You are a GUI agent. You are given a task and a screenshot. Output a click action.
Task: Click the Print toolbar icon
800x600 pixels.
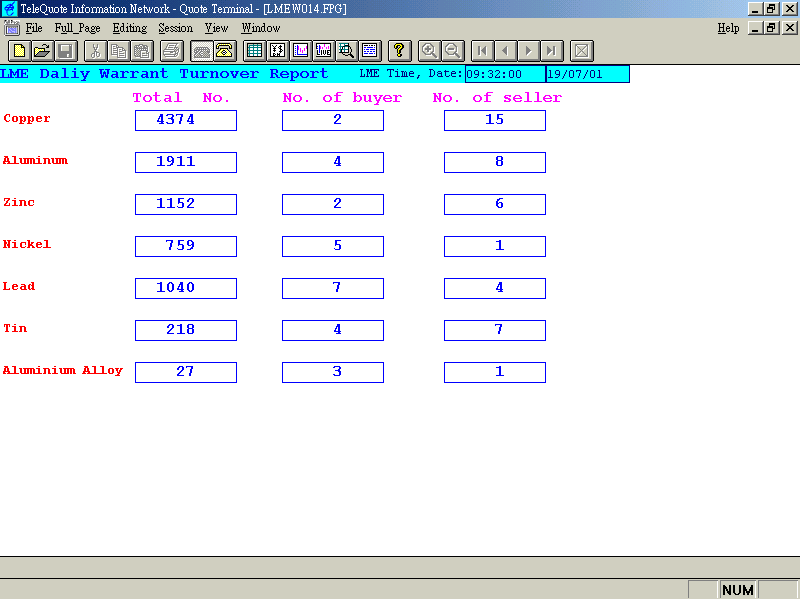[171, 51]
